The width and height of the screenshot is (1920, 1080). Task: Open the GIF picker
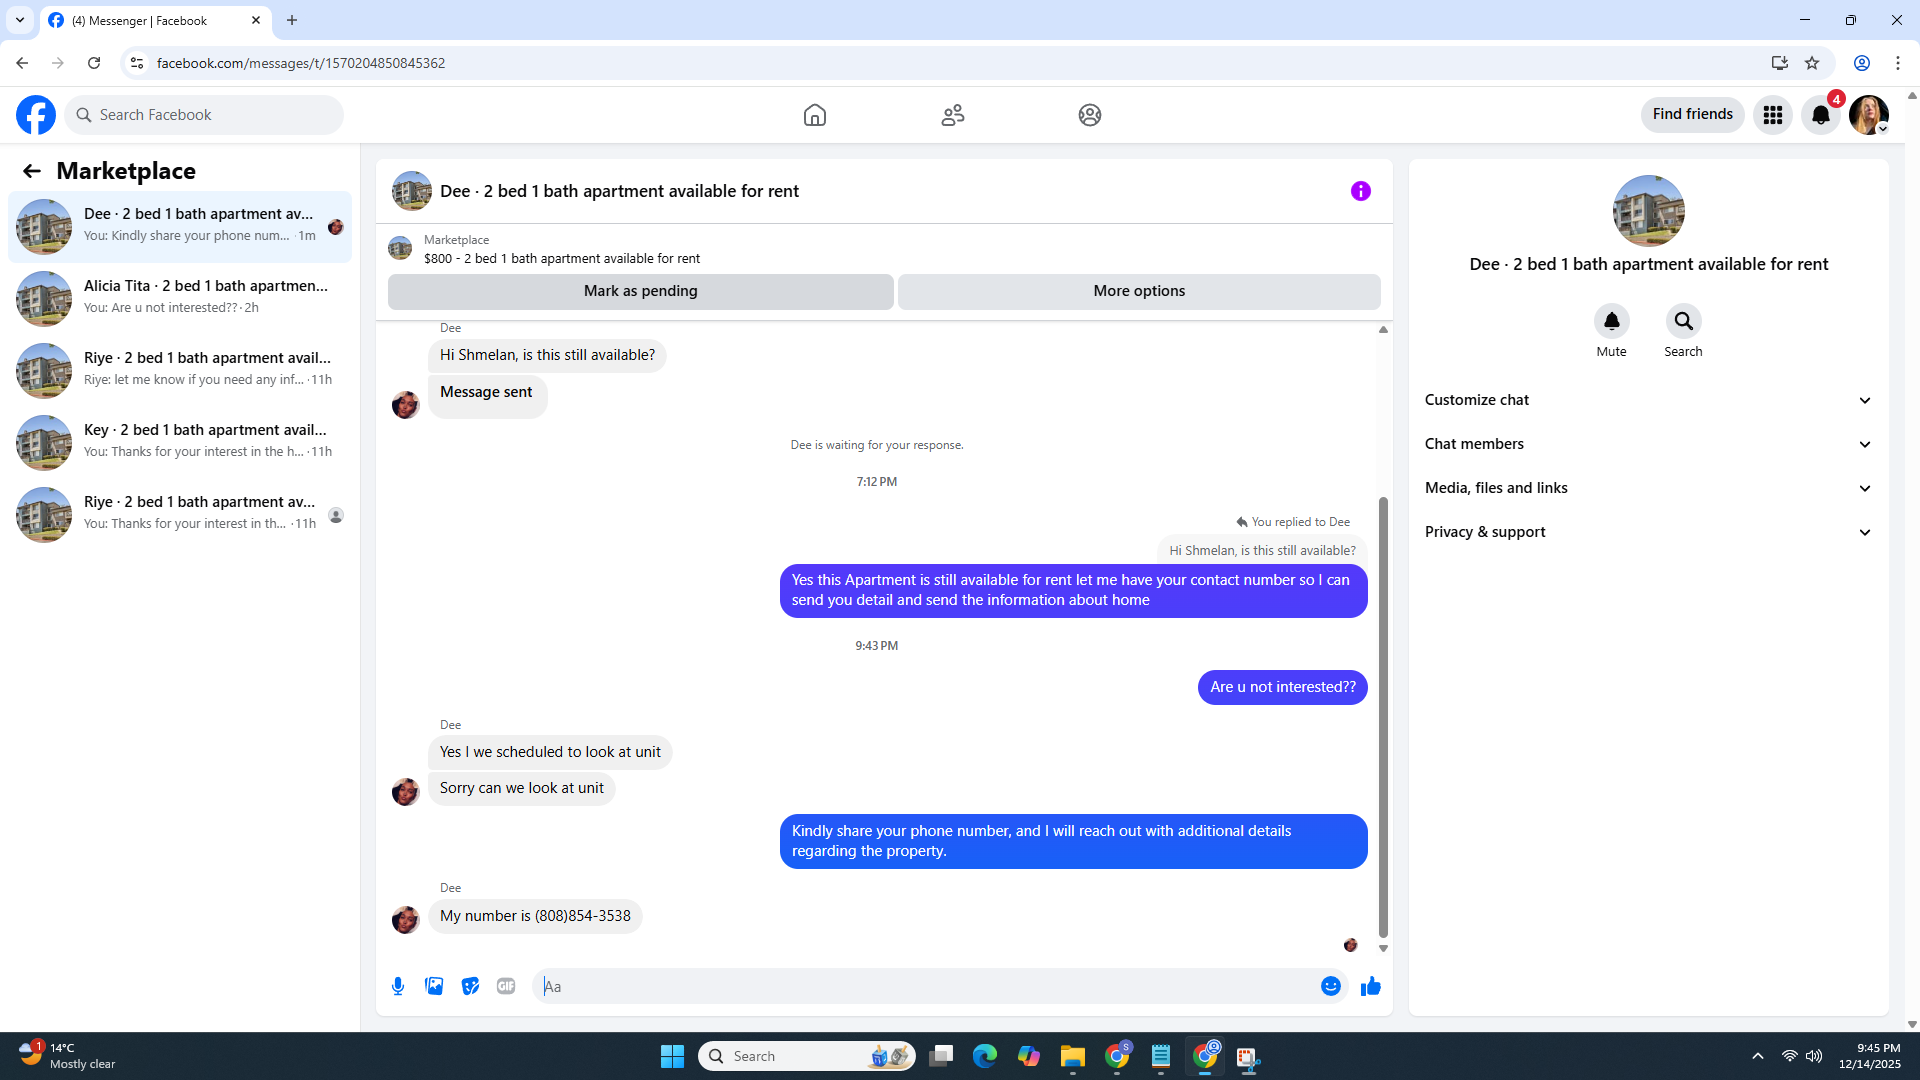coord(506,986)
